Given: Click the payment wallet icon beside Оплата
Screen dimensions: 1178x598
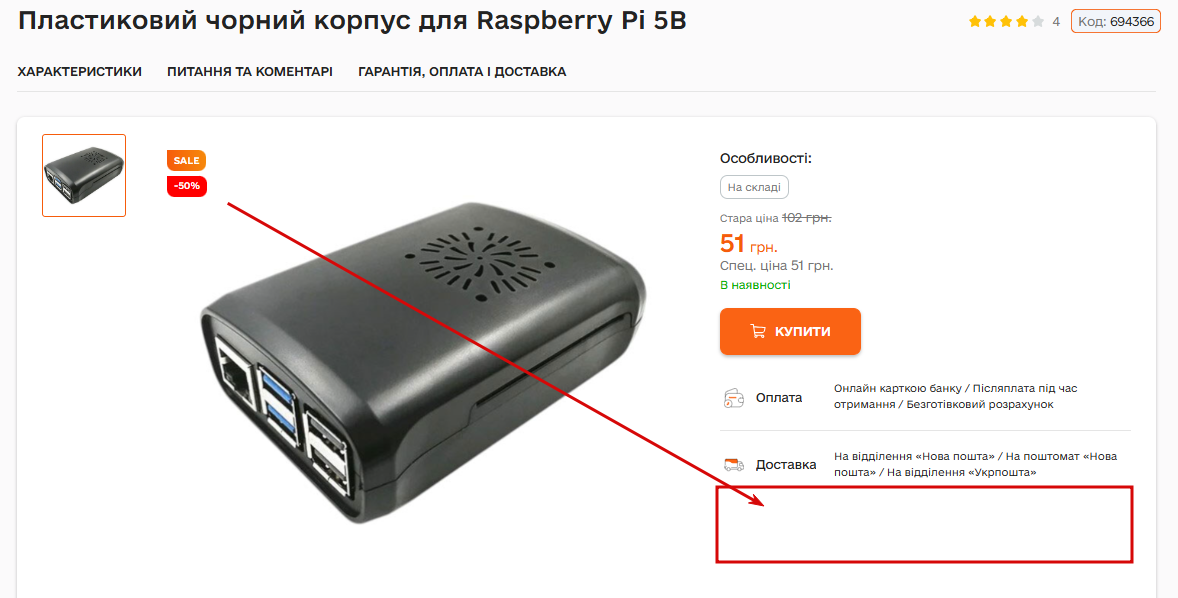Looking at the screenshot, I should (x=733, y=398).
